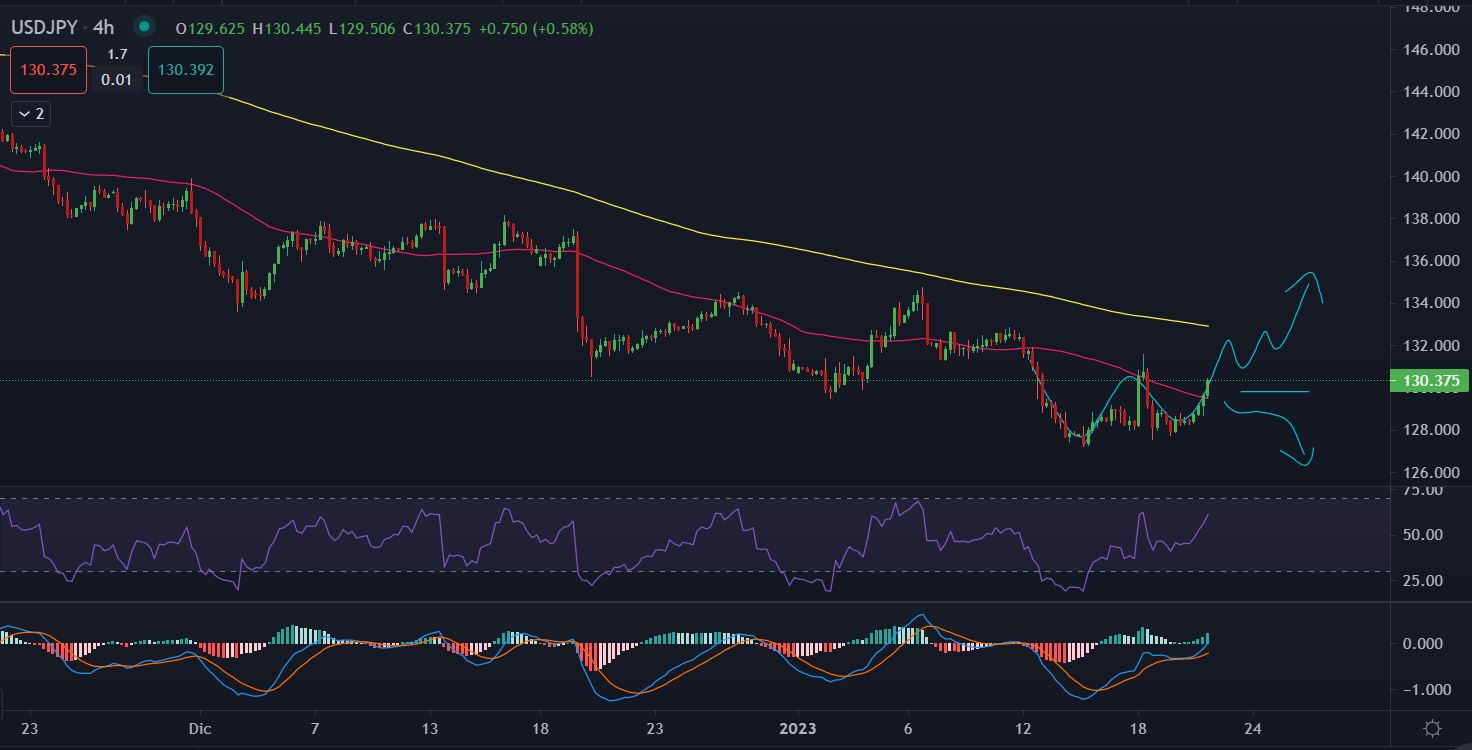Open chart settings gear icon
Image resolution: width=1472 pixels, height=750 pixels.
click(x=1432, y=728)
